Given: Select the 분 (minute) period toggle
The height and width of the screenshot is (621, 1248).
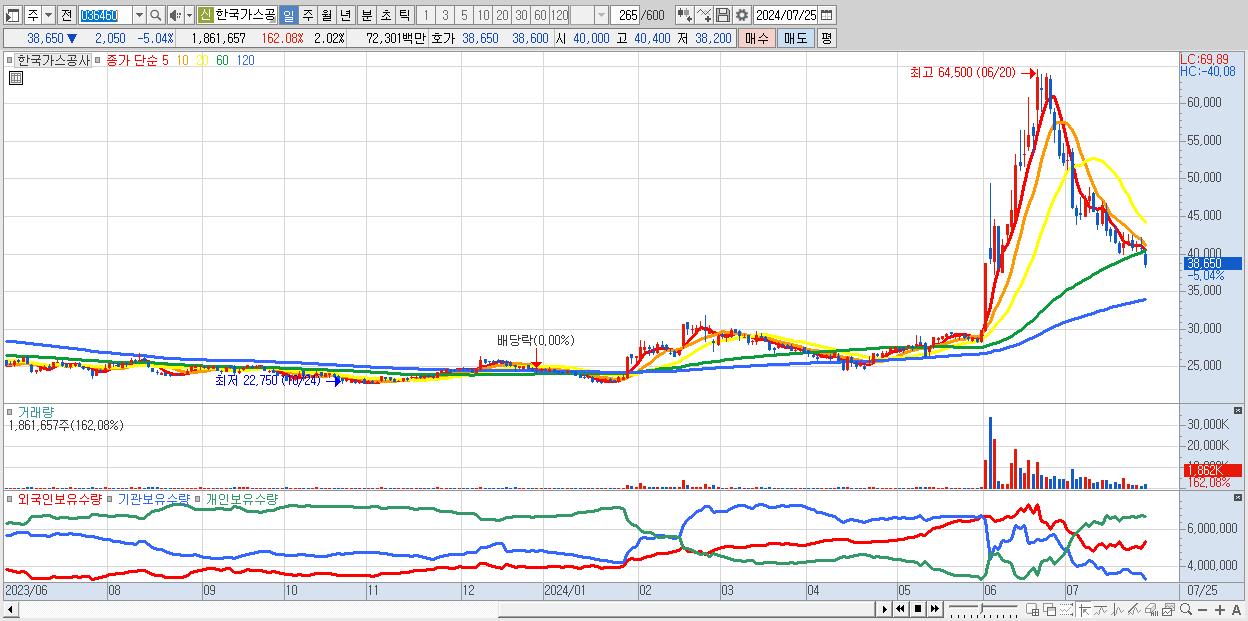Looking at the screenshot, I should tap(366, 15).
